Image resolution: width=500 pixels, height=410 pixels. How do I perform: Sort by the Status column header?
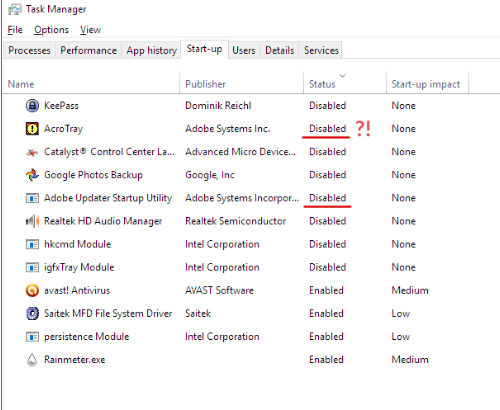tap(345, 82)
